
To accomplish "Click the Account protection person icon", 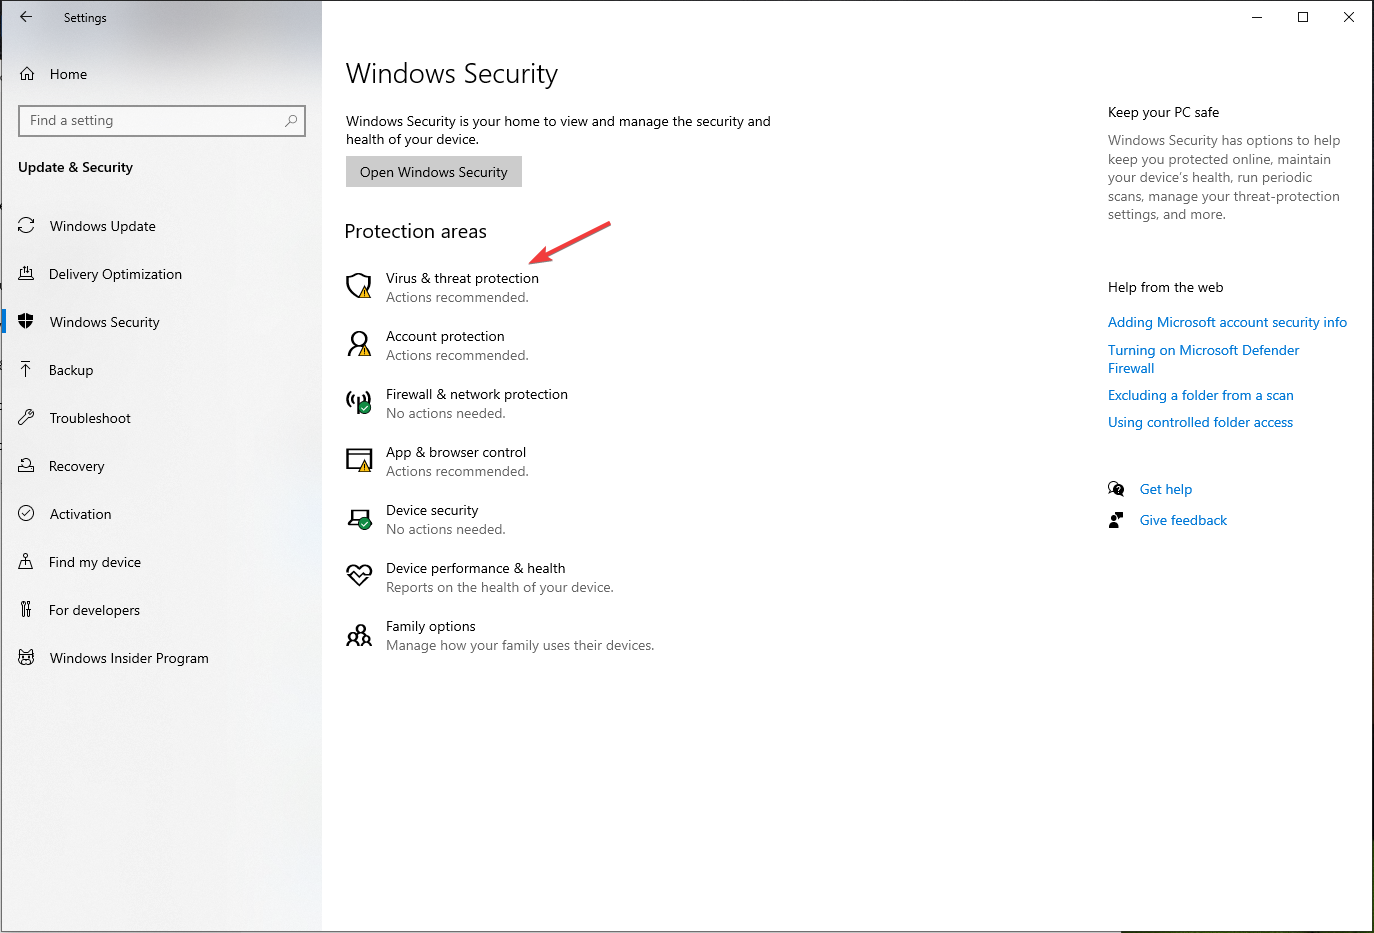I will (359, 344).
